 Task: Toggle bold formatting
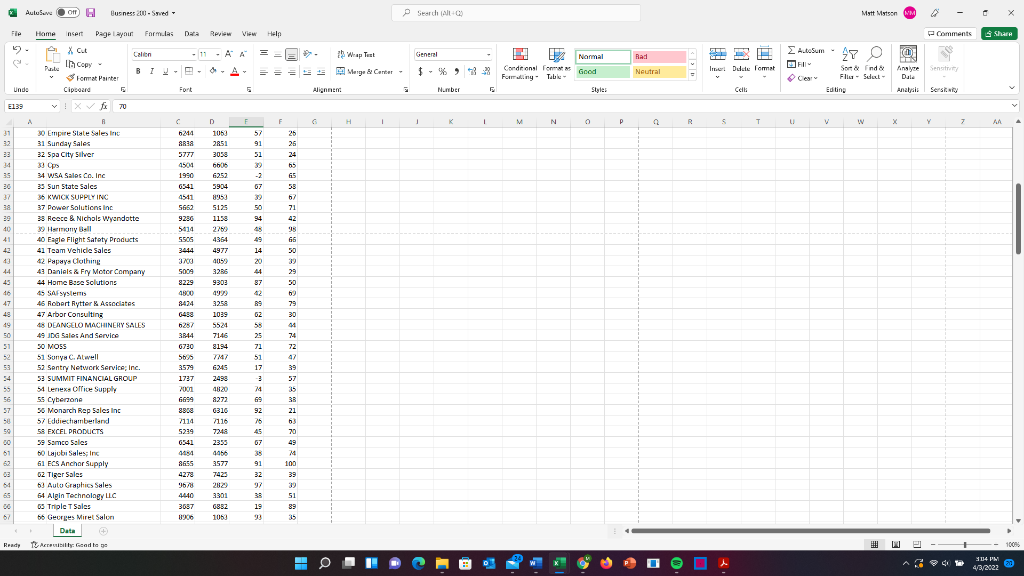pos(136,73)
